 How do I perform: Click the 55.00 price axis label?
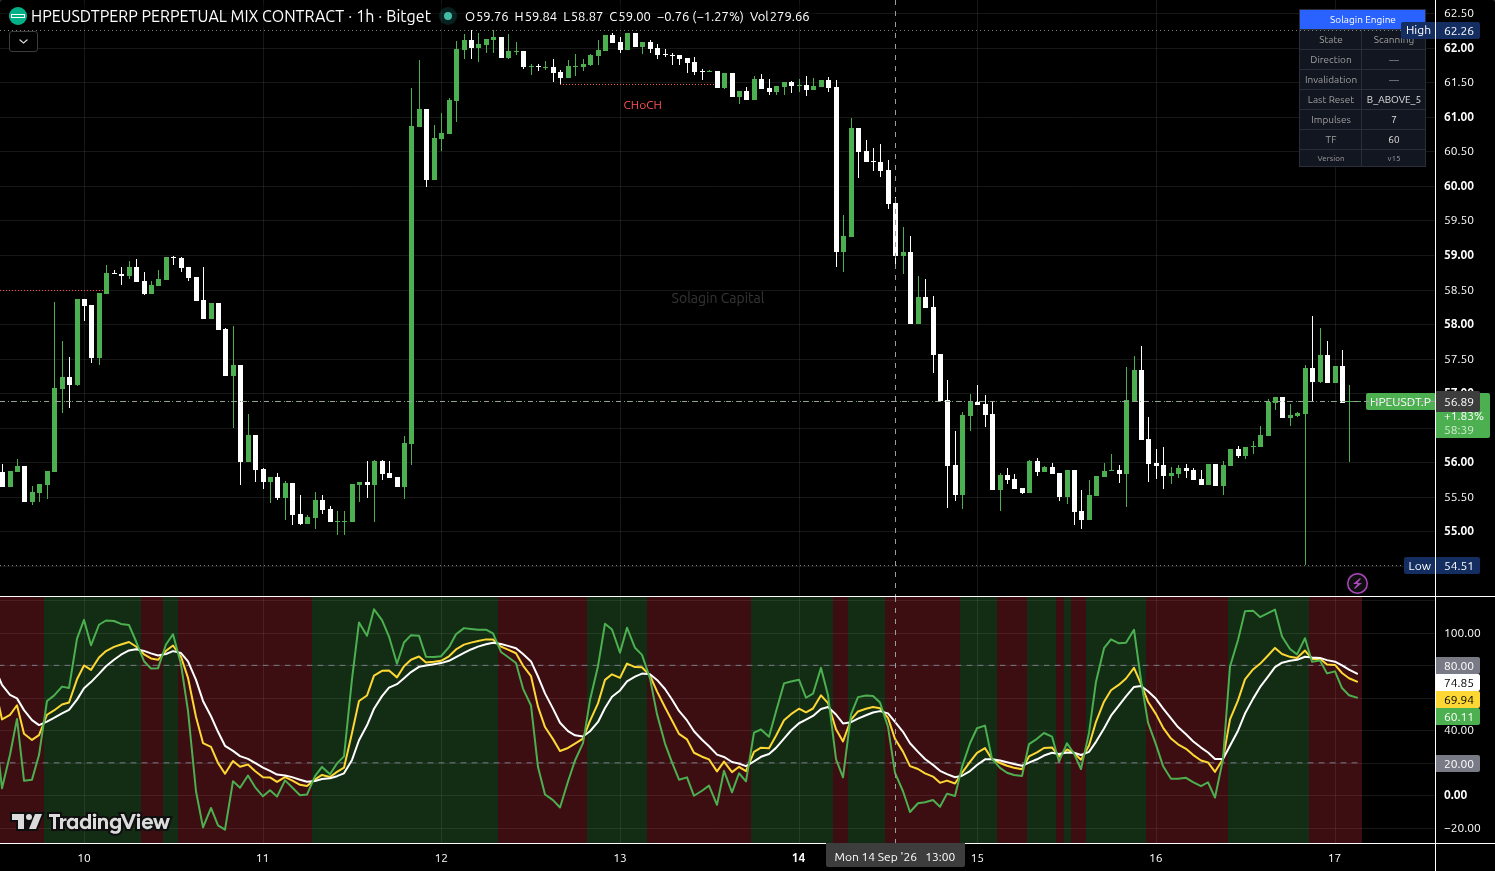coord(1459,531)
